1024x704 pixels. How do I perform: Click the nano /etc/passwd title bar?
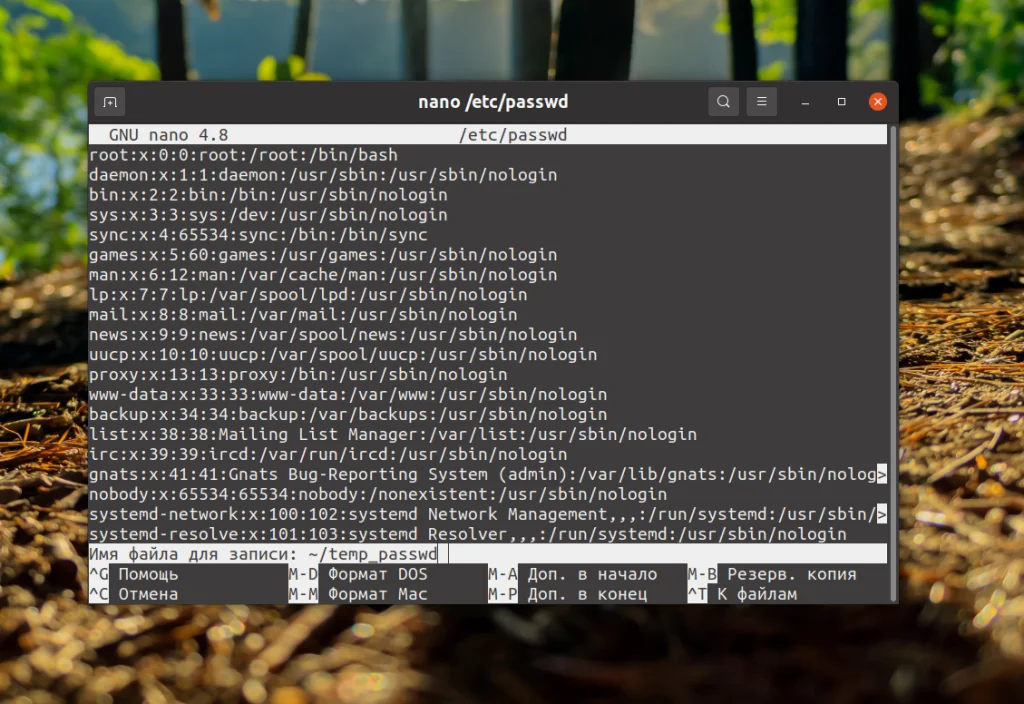coord(493,101)
